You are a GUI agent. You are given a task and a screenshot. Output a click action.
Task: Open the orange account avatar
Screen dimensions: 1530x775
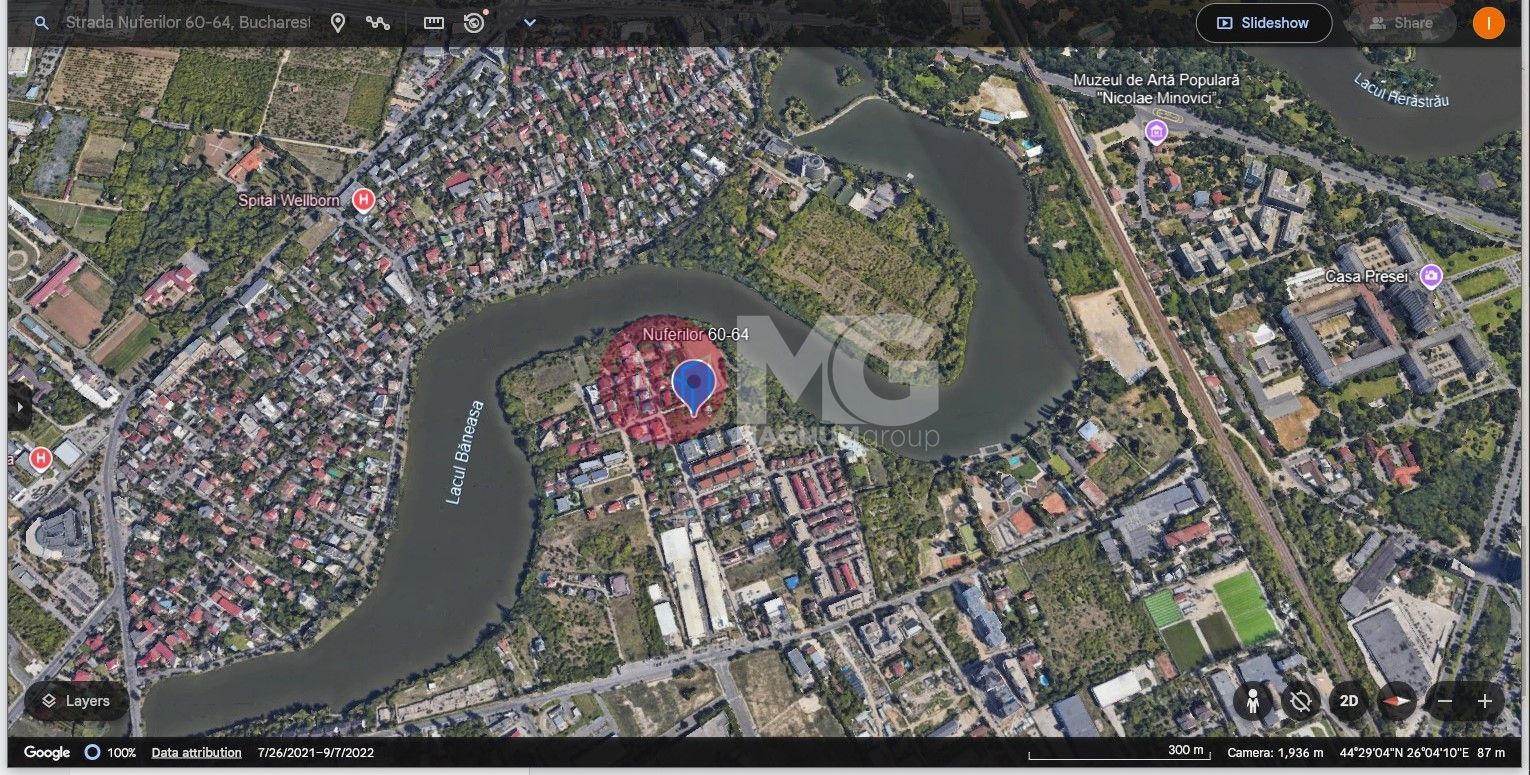pos(1488,23)
